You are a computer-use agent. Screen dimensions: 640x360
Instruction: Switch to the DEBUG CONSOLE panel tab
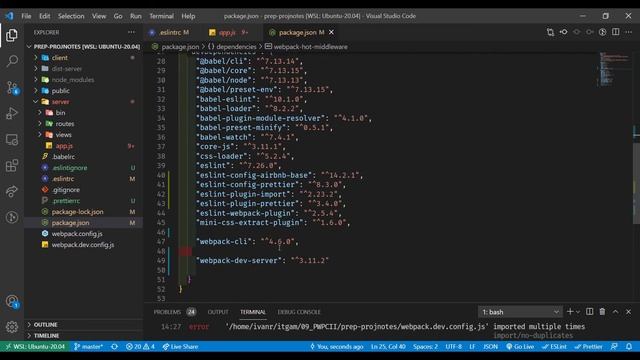[x=299, y=312]
